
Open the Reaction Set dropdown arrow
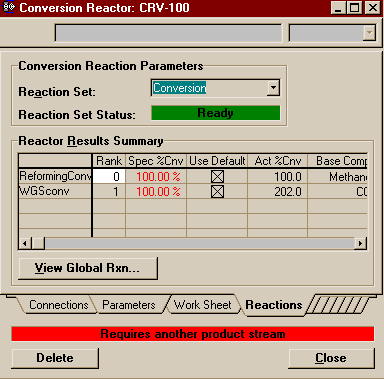tap(273, 88)
